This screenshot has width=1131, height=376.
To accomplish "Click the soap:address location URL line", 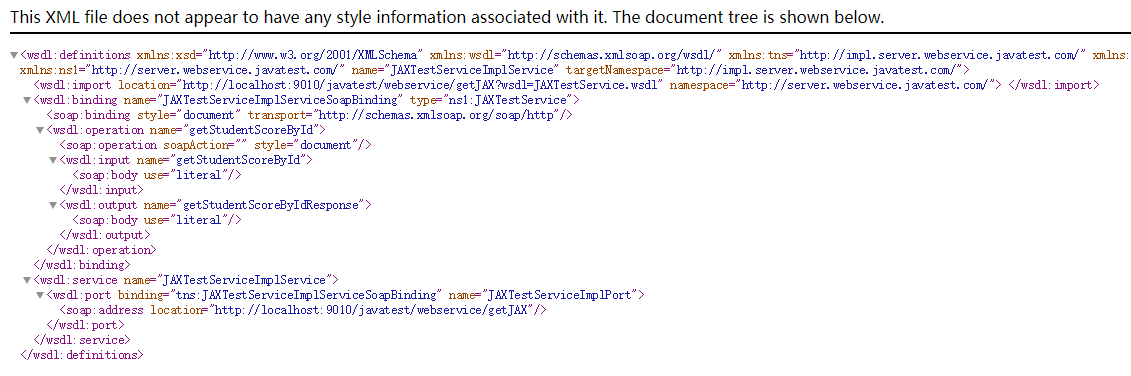I will pyautogui.click(x=303, y=310).
